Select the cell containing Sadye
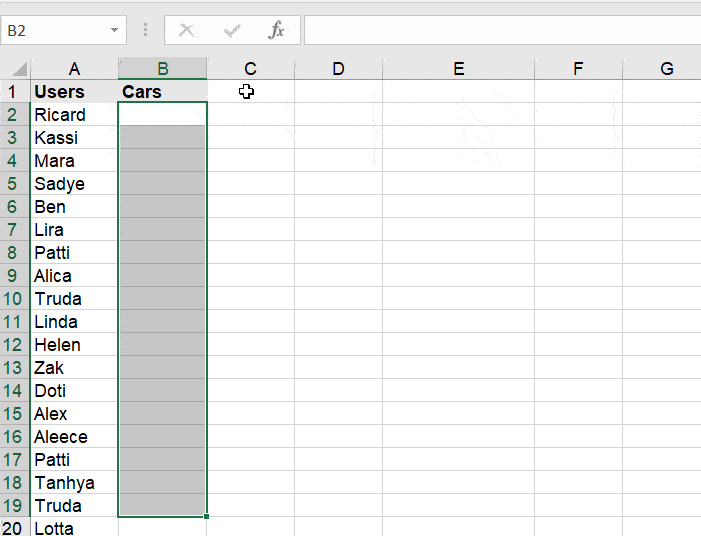Image resolution: width=701 pixels, height=536 pixels. tap(74, 183)
